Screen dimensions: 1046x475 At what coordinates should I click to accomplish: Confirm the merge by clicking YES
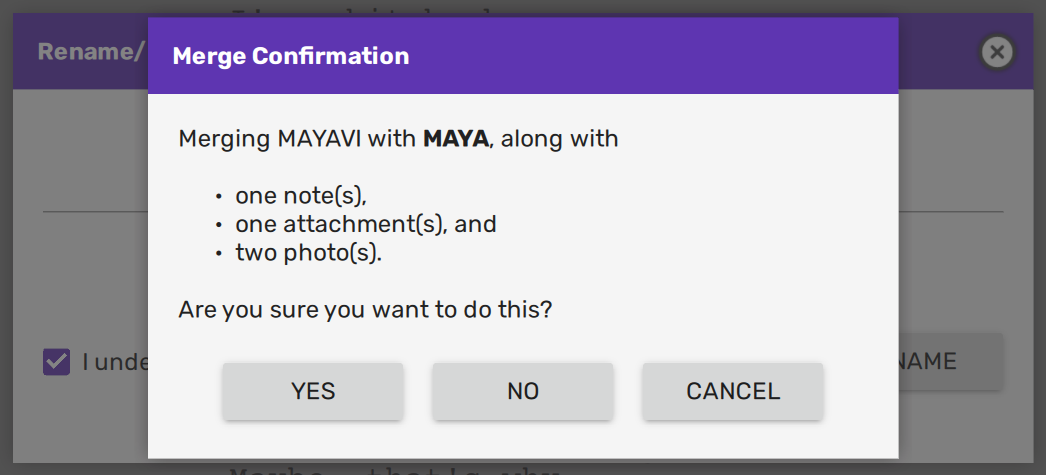(x=313, y=391)
